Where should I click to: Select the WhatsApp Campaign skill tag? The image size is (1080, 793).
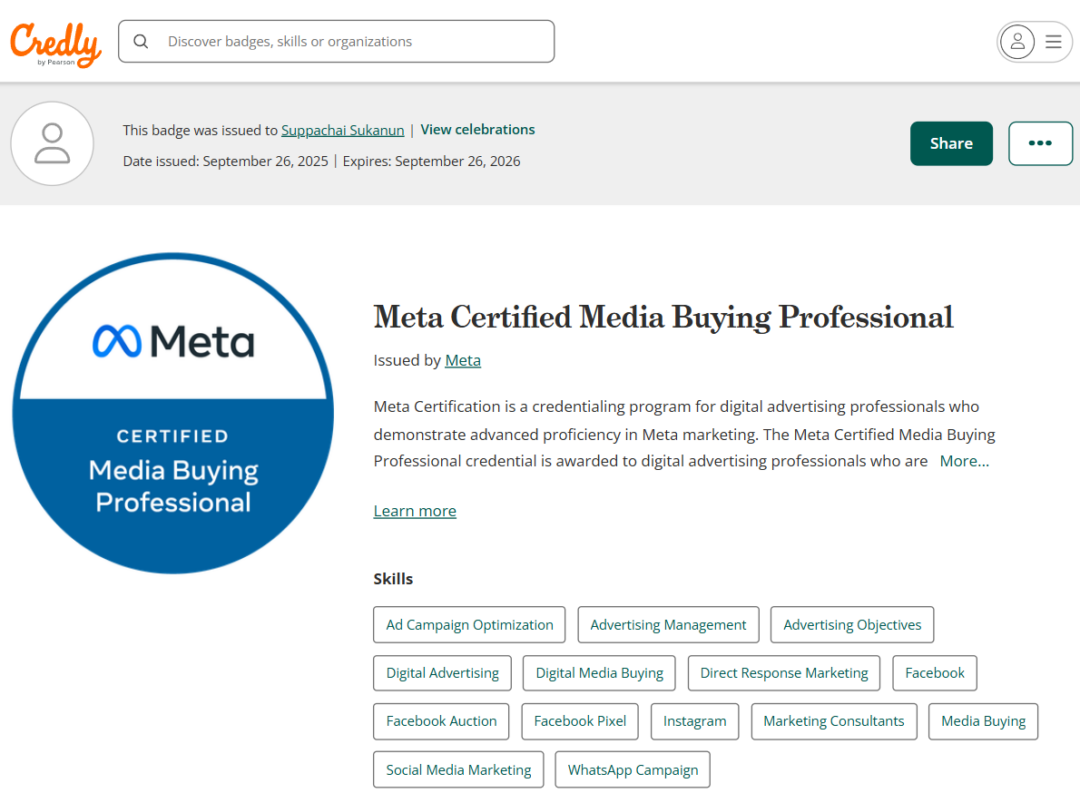tap(632, 769)
